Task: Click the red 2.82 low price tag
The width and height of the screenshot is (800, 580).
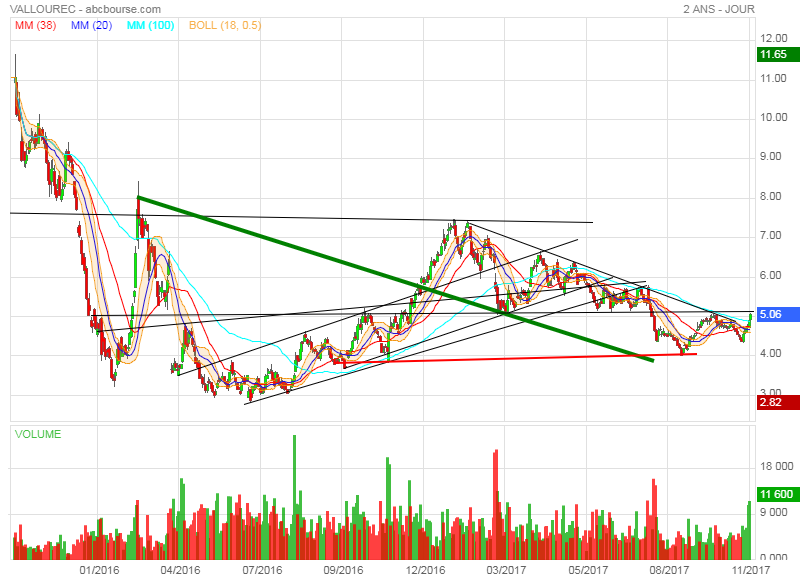Action: click(778, 402)
